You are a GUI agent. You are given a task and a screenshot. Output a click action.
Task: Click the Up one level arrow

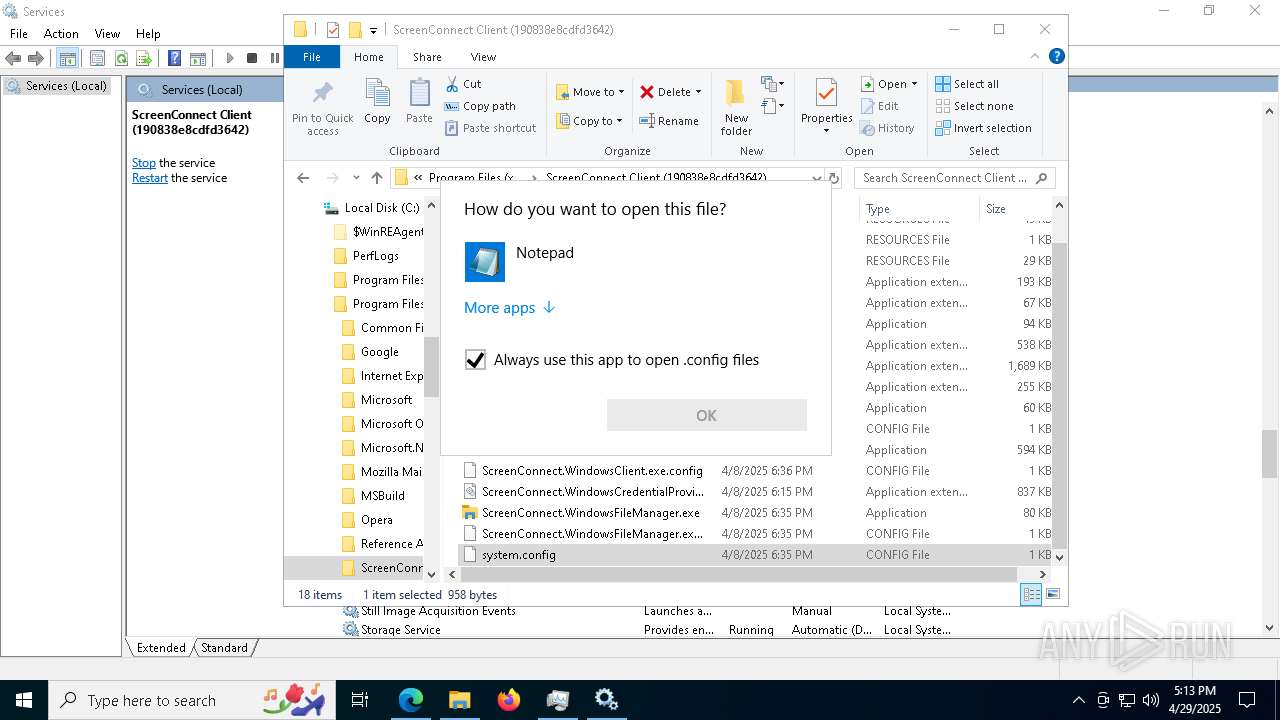(377, 178)
